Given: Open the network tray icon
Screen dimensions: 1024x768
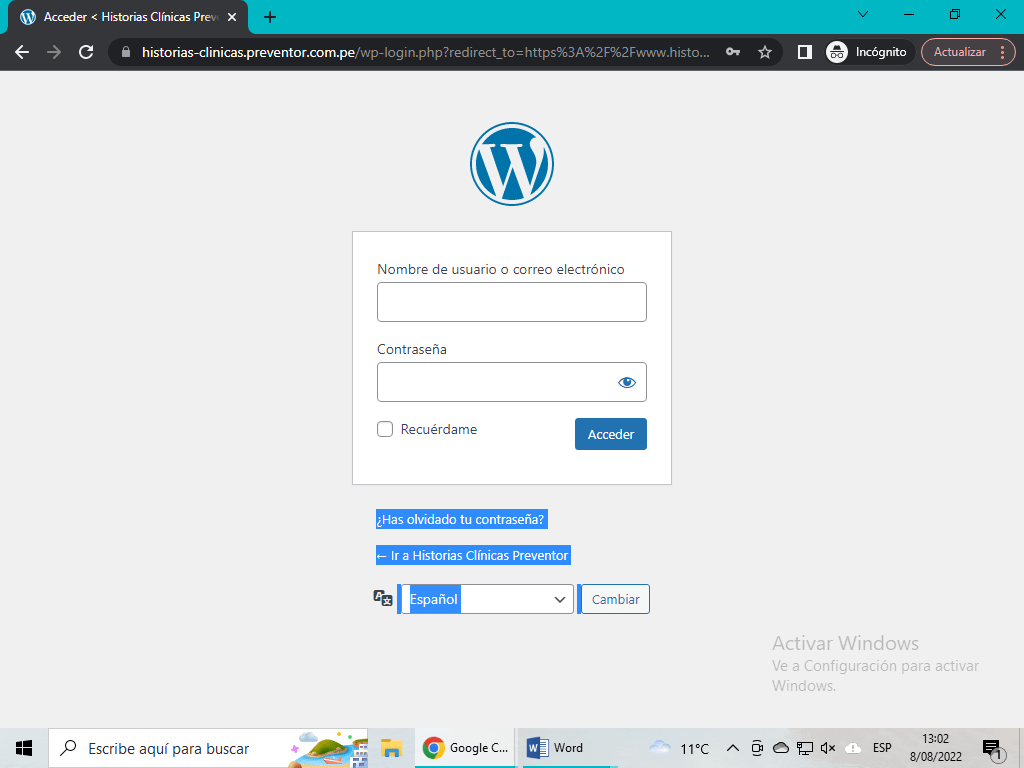Looking at the screenshot, I should click(x=805, y=748).
